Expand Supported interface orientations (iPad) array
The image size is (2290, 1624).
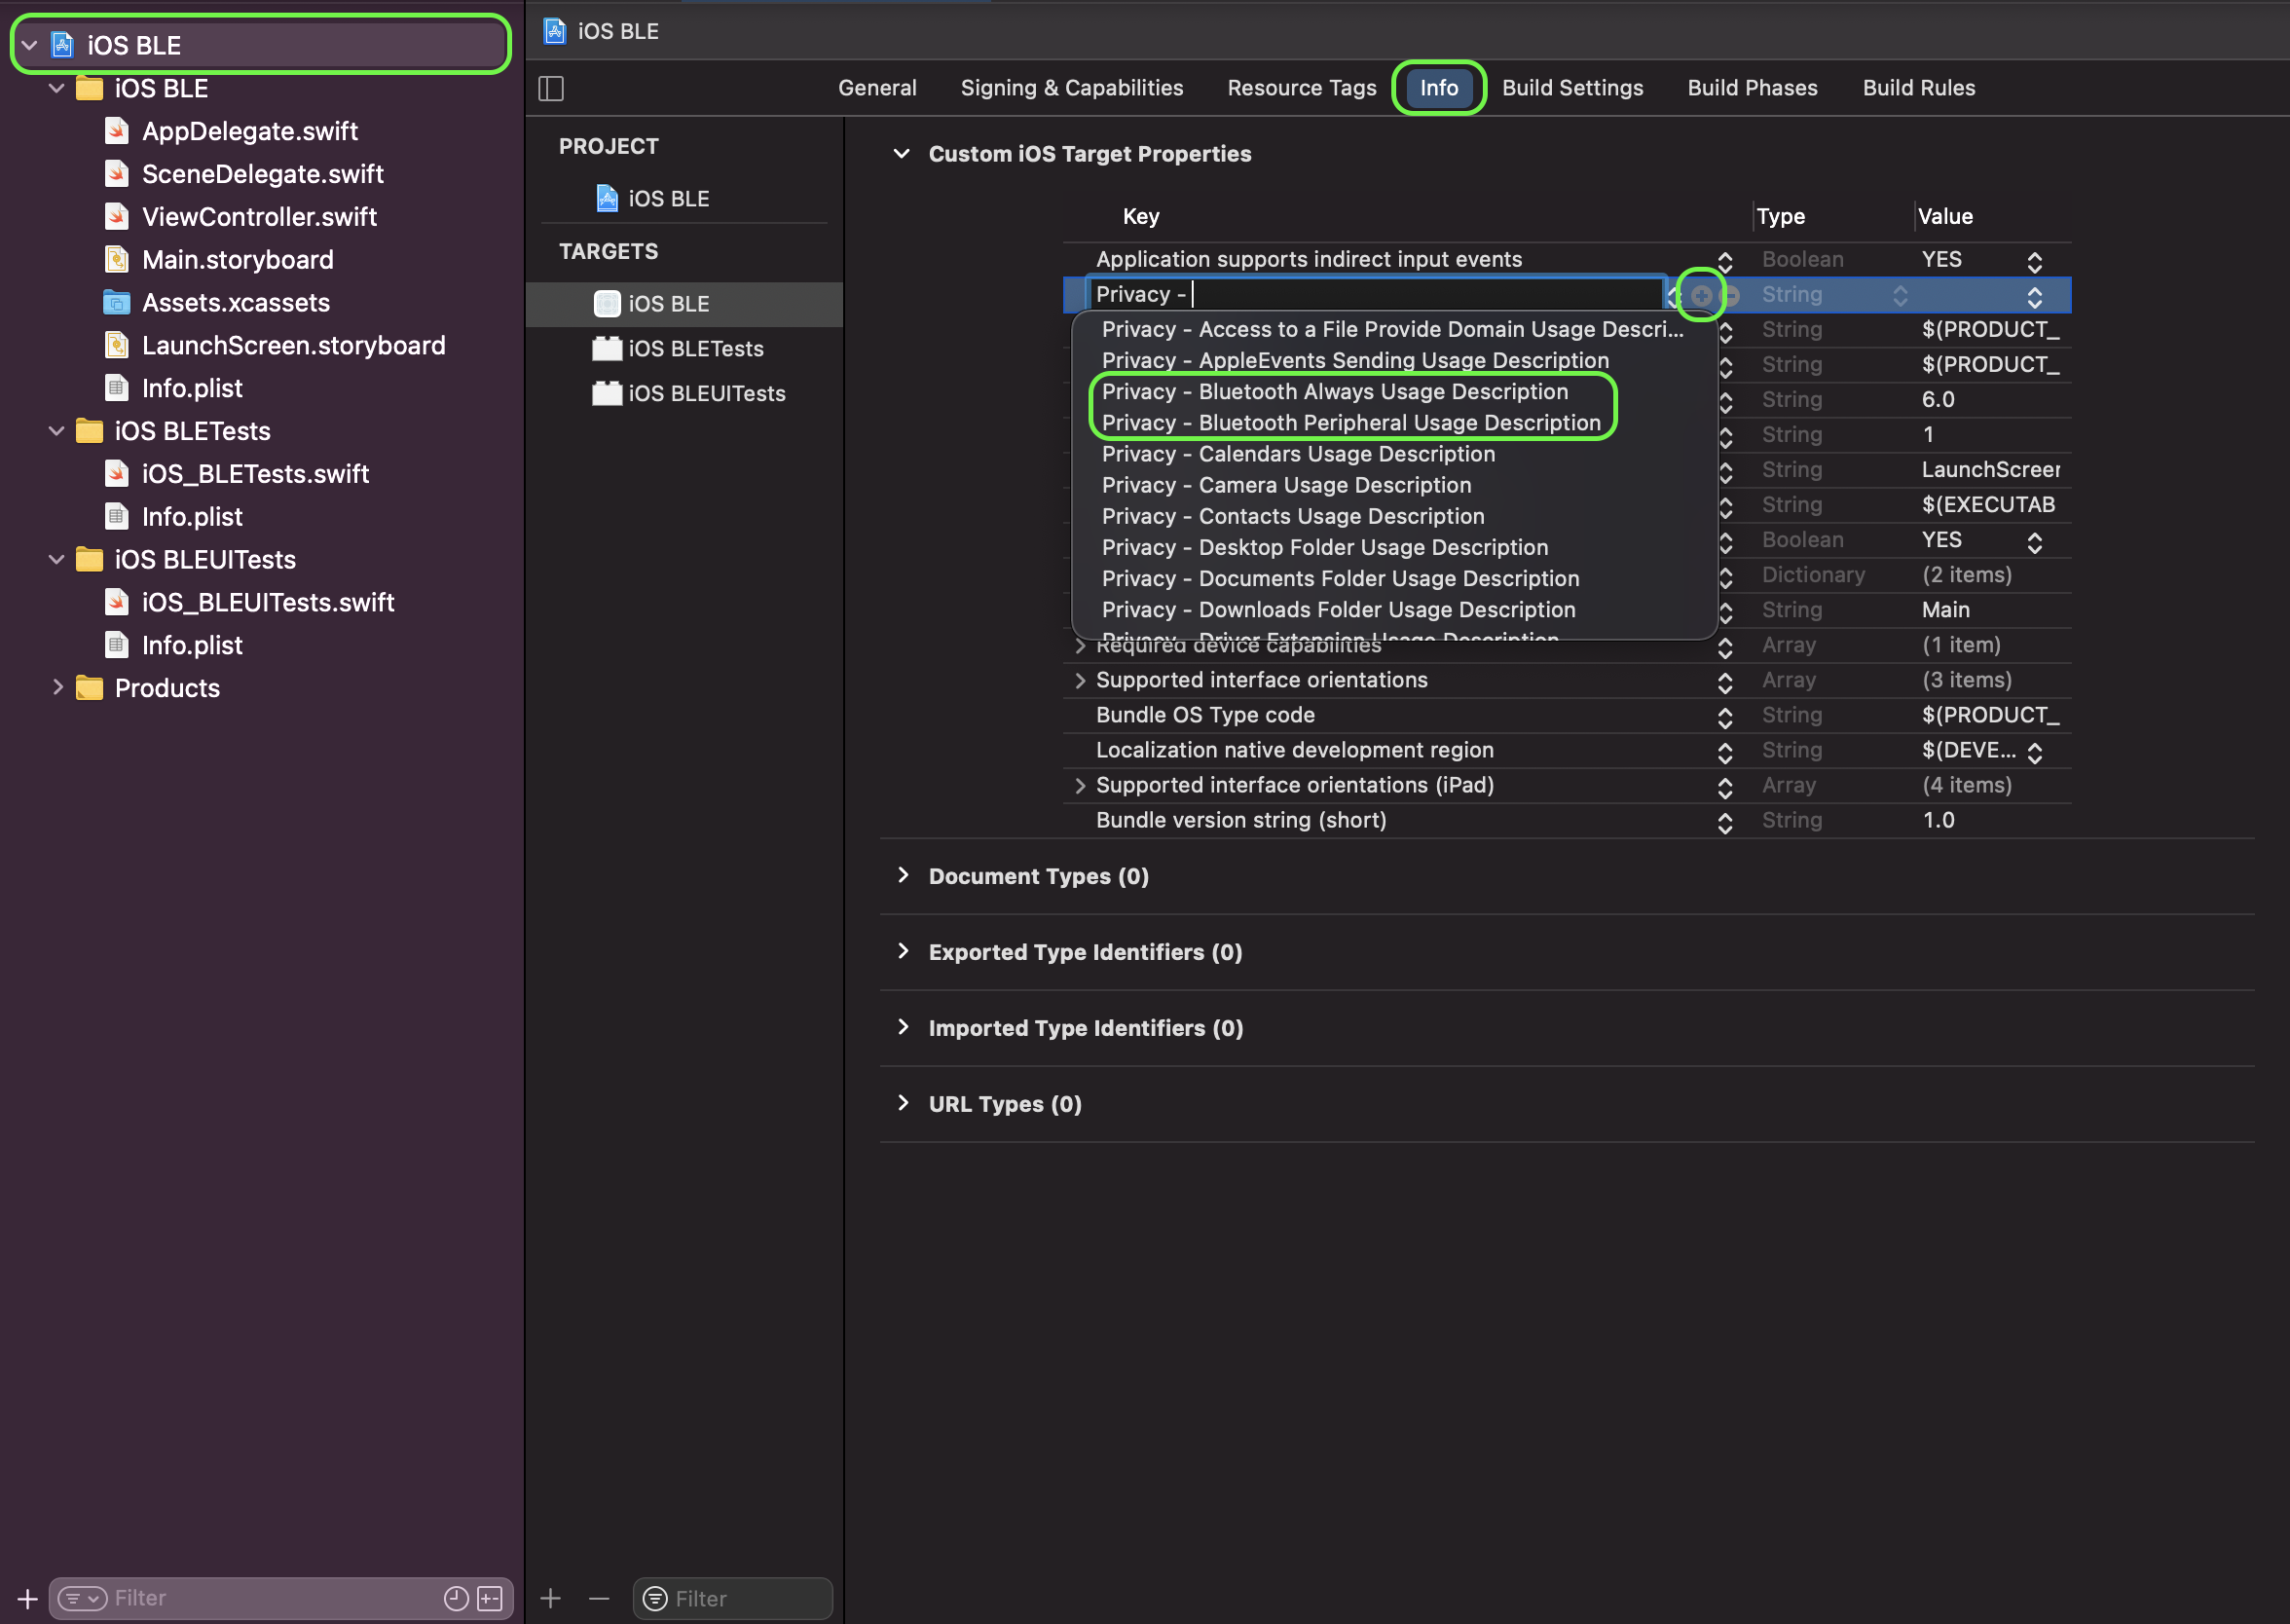[x=1080, y=785]
